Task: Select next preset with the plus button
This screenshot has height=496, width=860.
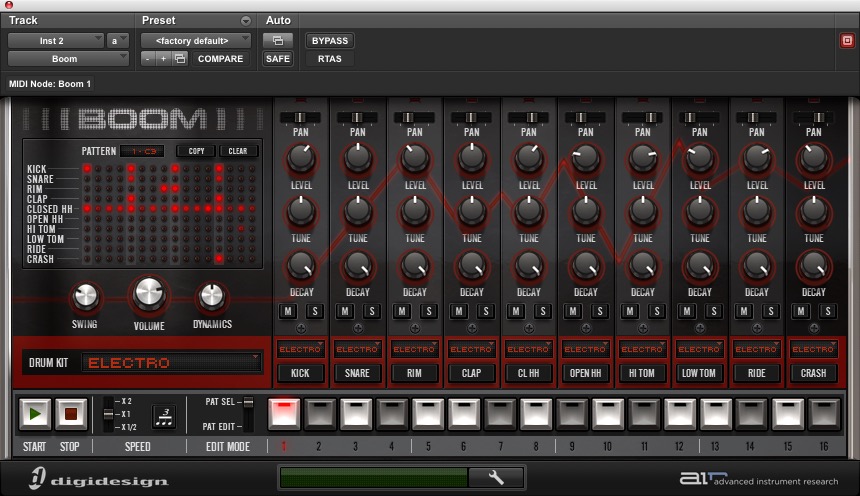Action: click(x=163, y=59)
